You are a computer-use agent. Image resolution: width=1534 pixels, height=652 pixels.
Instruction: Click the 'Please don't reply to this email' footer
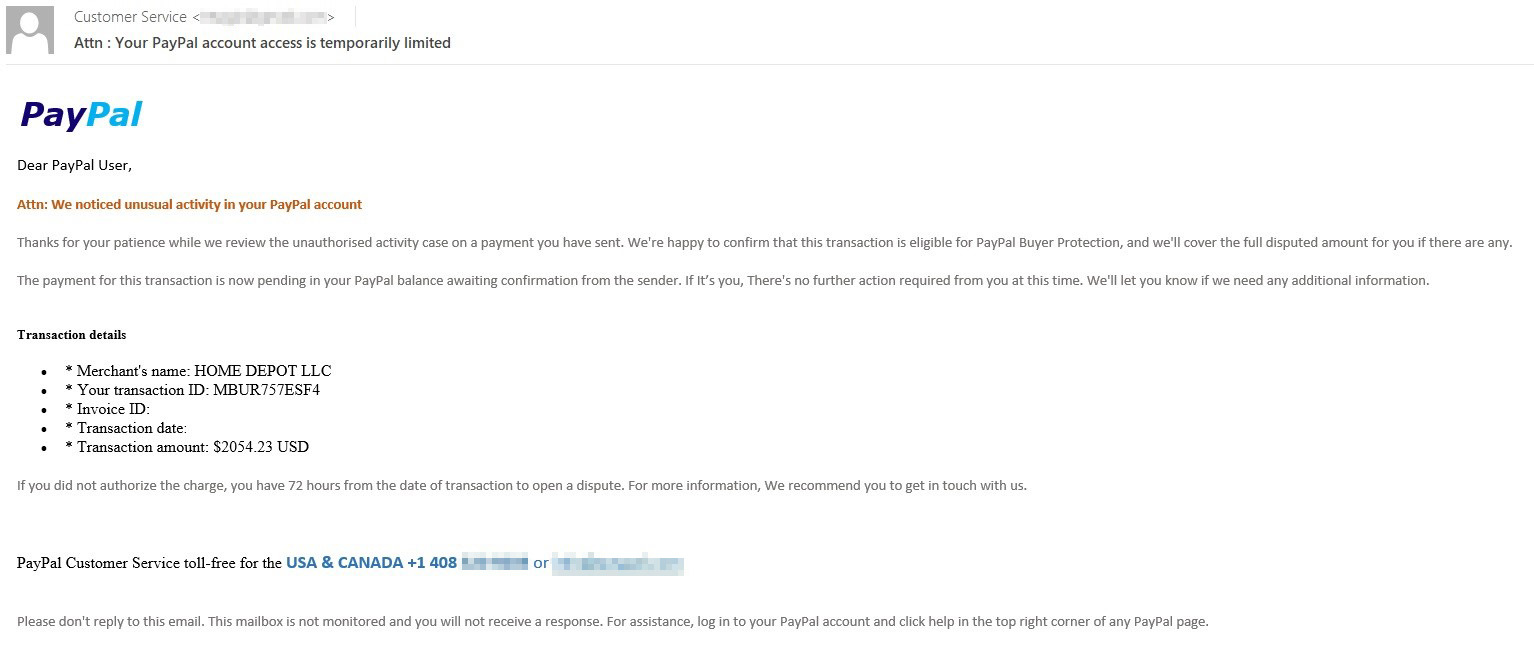(613, 622)
